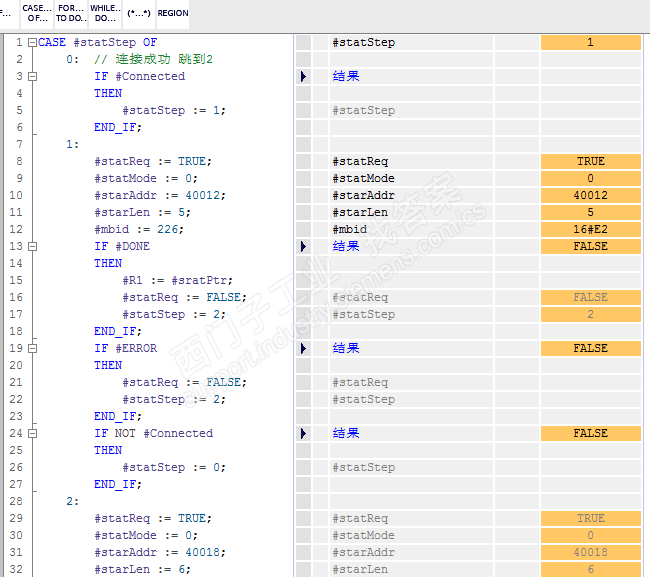Click the case label '2:' on line 28
The width and height of the screenshot is (650, 577).
[73, 502]
